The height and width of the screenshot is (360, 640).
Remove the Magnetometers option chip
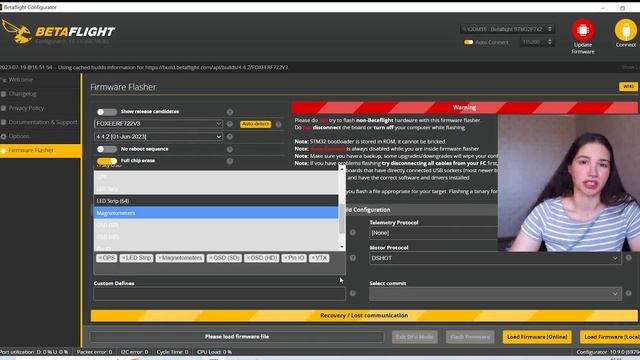[x=160, y=258]
